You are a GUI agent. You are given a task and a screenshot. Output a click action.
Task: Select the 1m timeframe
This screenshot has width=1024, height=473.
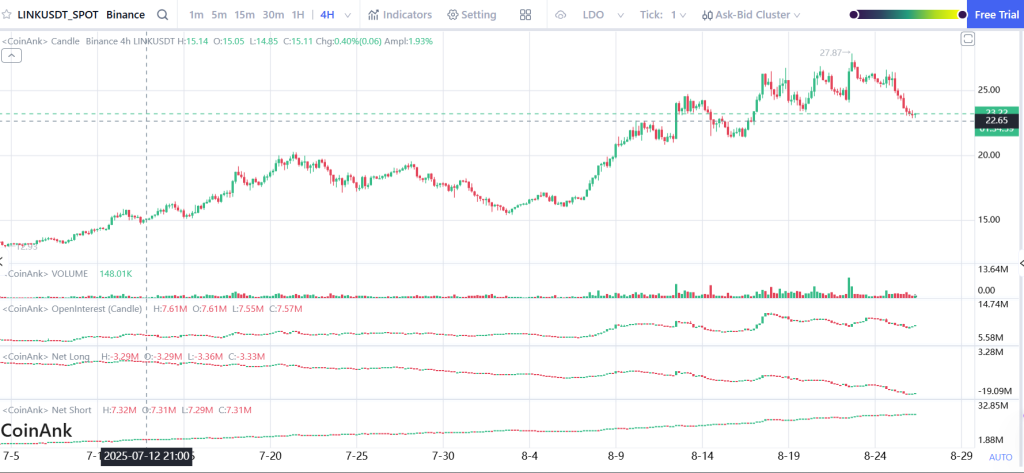click(x=196, y=14)
